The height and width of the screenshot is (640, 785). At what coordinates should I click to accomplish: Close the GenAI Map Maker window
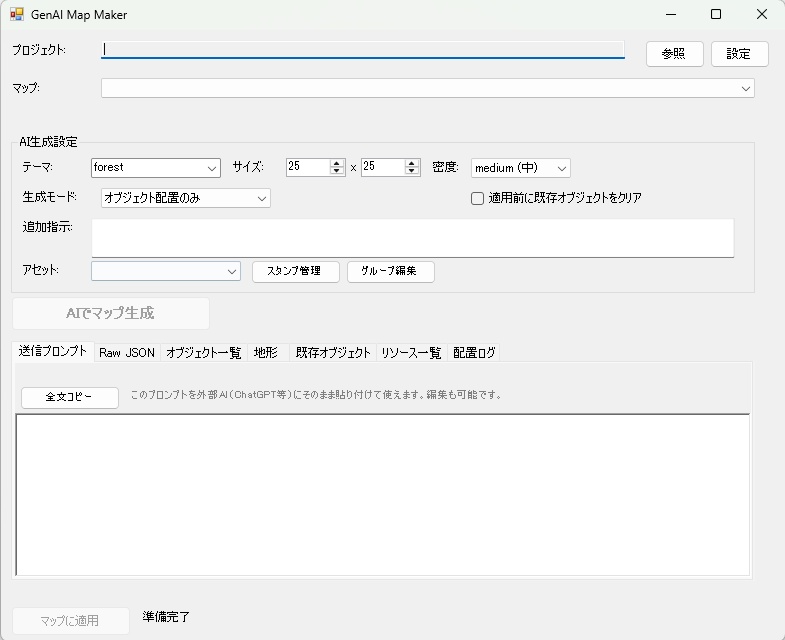[761, 15]
